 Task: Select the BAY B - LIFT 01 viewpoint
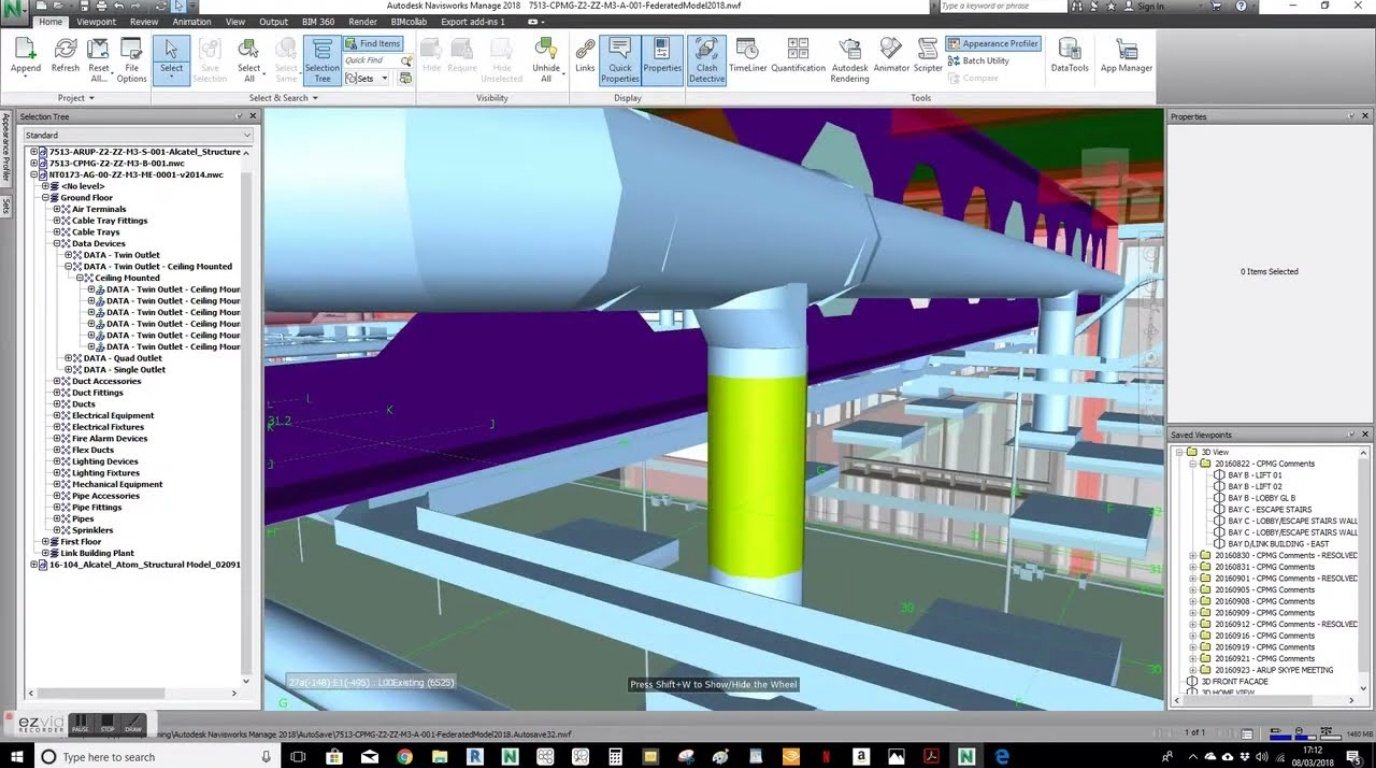1254,475
